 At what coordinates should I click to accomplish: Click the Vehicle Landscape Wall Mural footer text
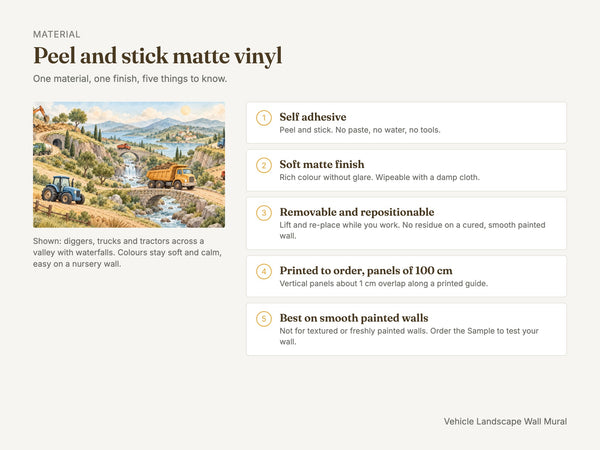coord(505,421)
